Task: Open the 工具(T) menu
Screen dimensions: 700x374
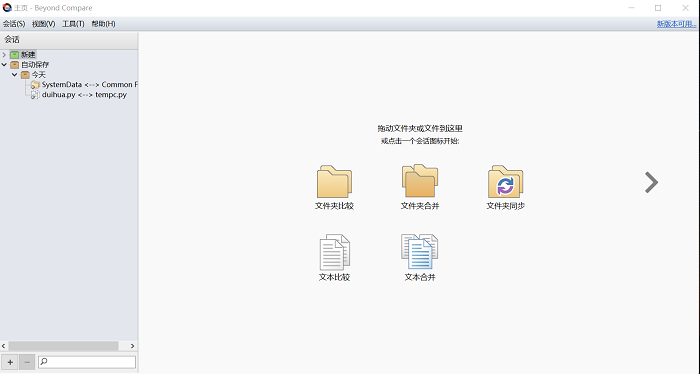Action: click(73, 24)
